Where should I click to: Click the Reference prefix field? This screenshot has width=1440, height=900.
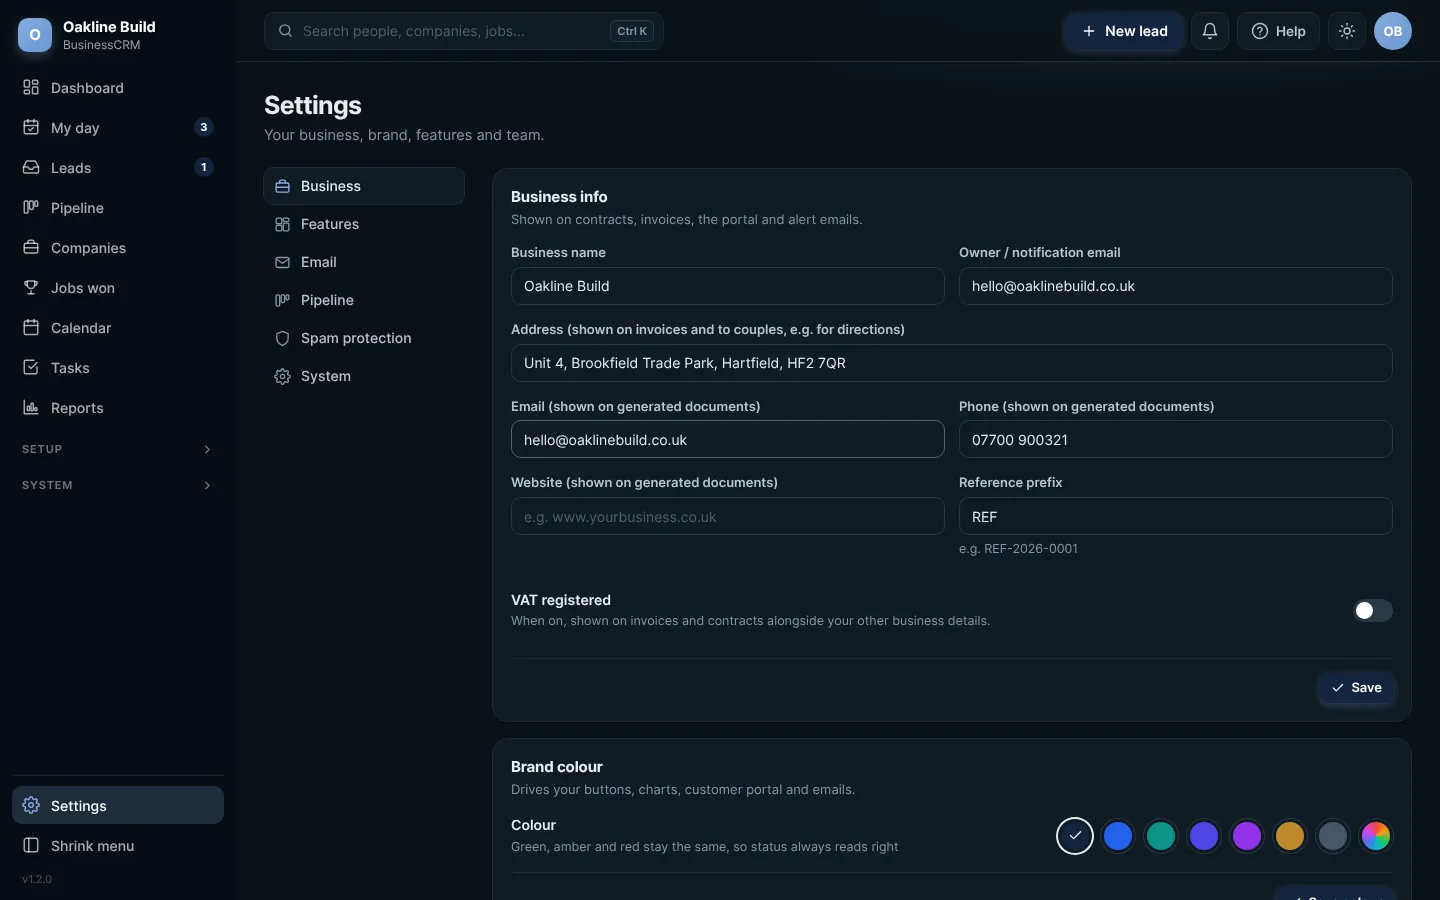click(x=1176, y=516)
